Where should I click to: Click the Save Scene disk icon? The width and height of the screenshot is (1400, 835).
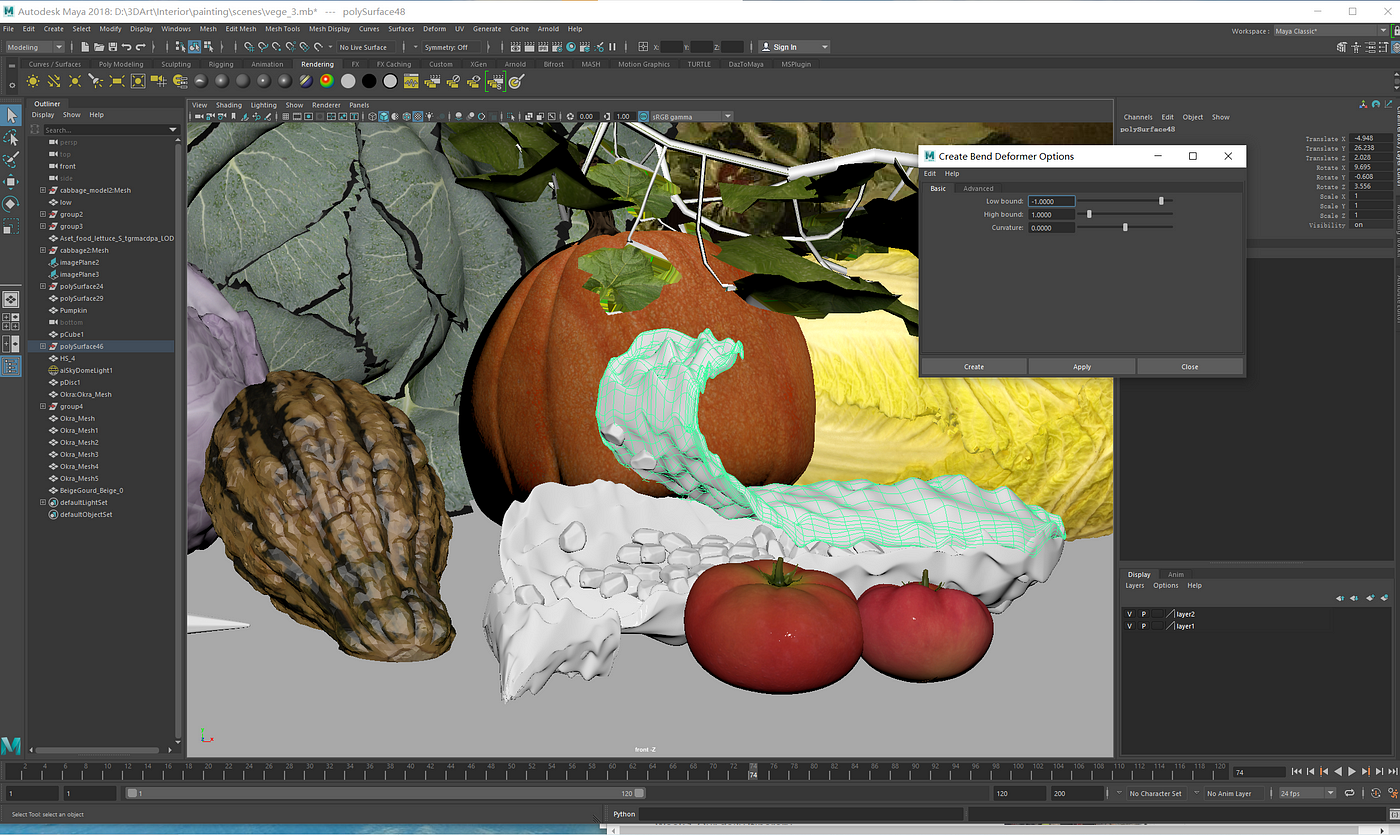pyautogui.click(x=113, y=47)
